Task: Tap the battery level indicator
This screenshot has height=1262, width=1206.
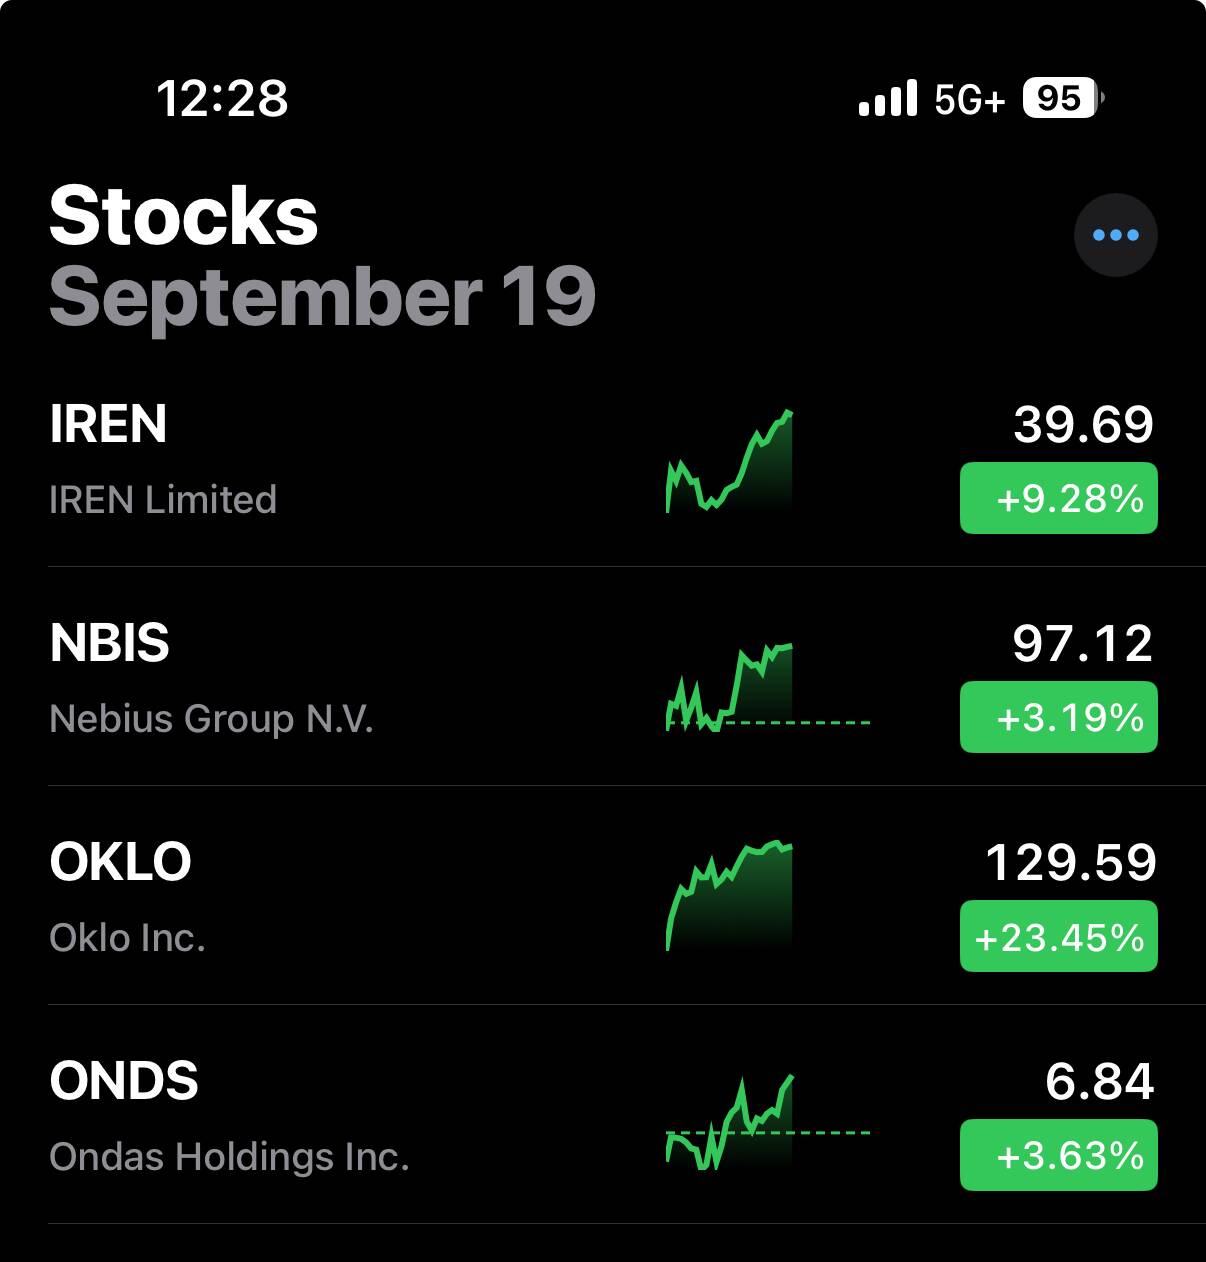Action: [1062, 98]
